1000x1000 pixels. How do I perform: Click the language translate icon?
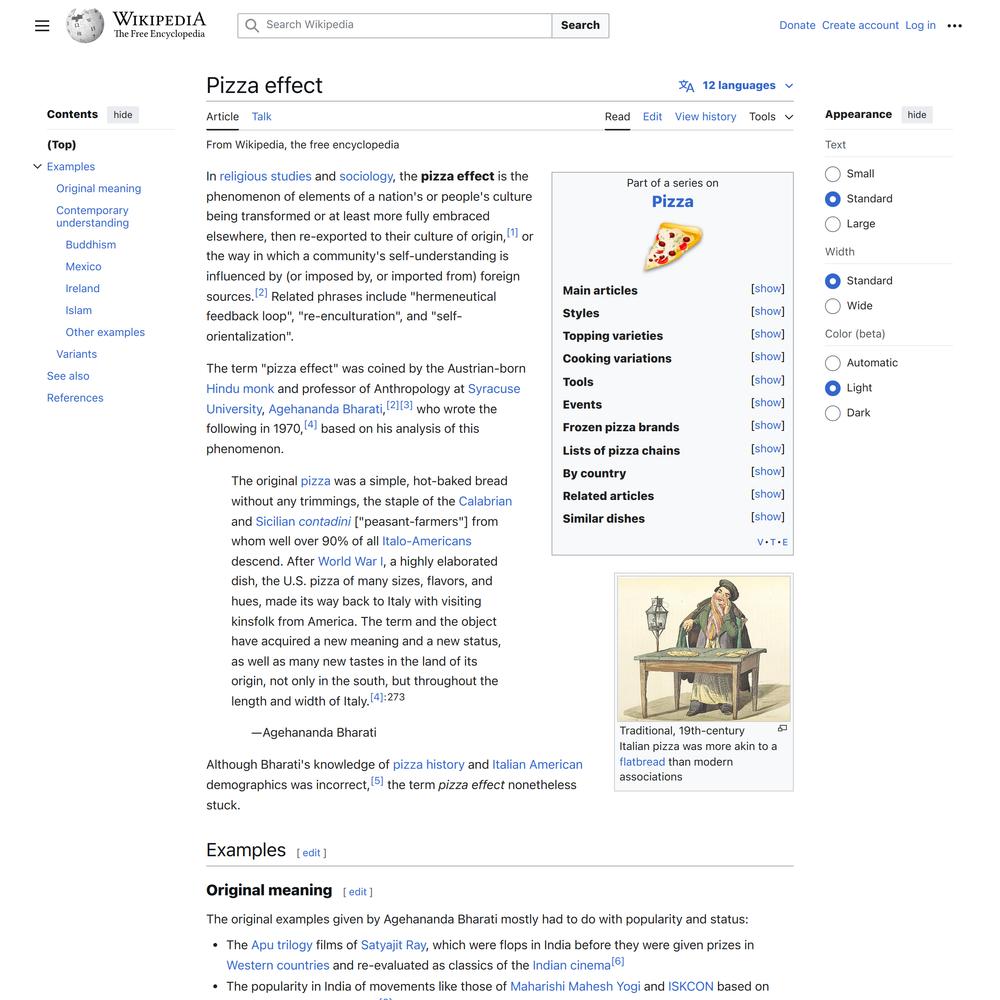click(686, 86)
